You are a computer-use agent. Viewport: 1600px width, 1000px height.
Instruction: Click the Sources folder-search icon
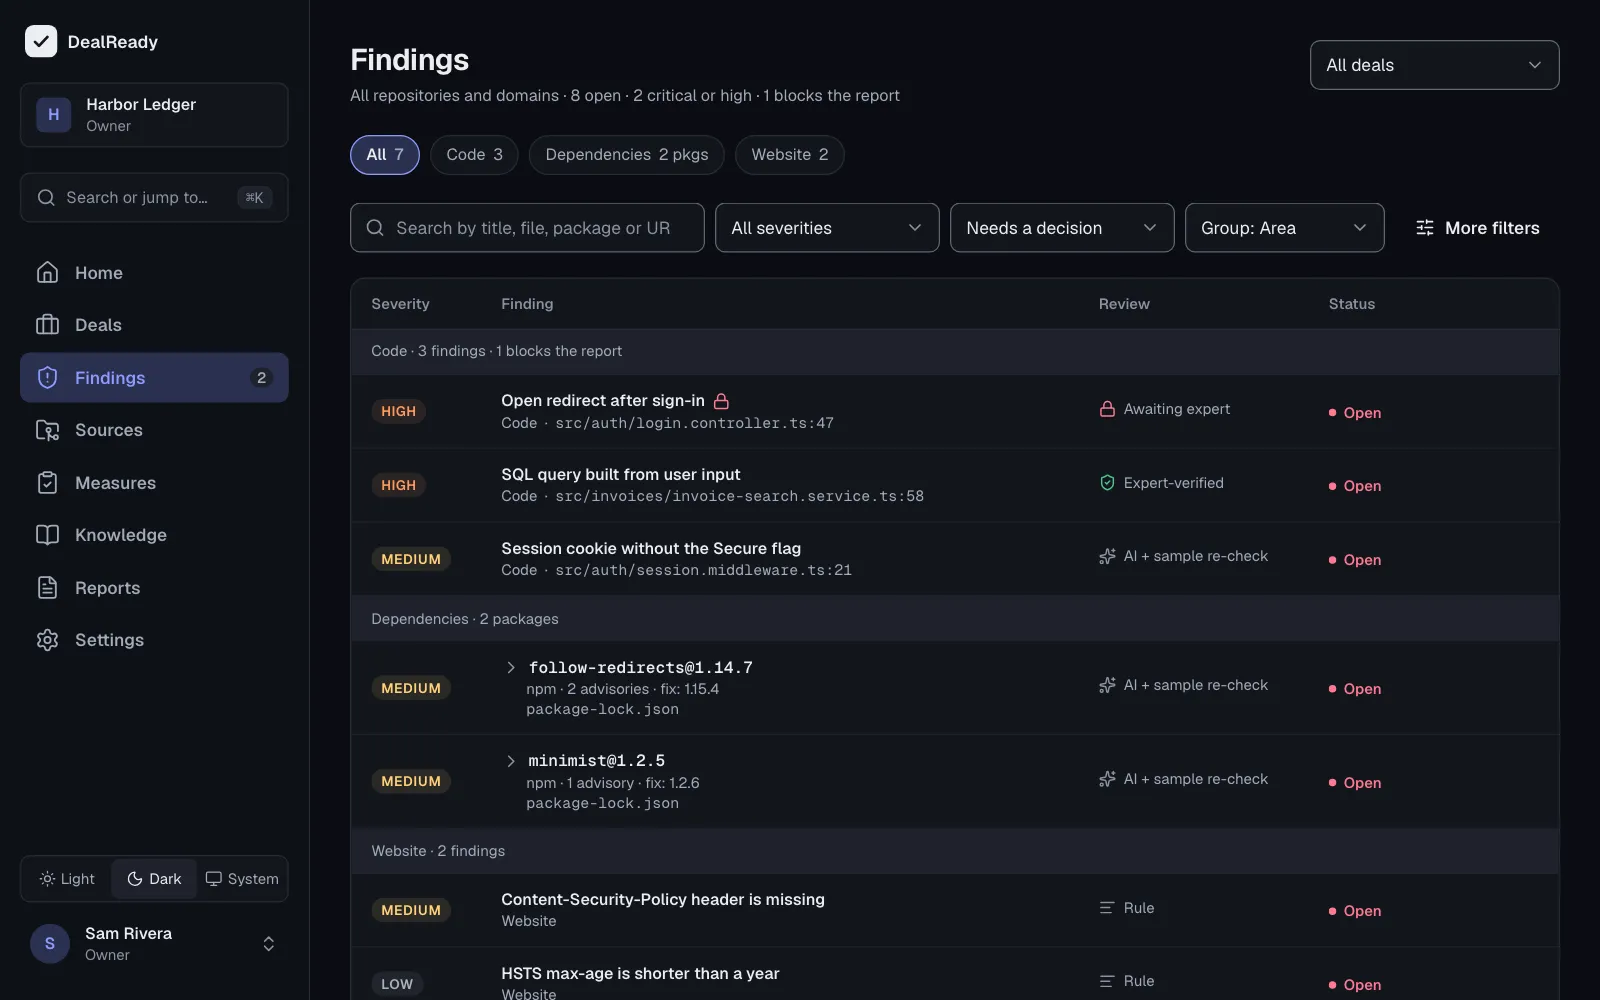(47, 430)
